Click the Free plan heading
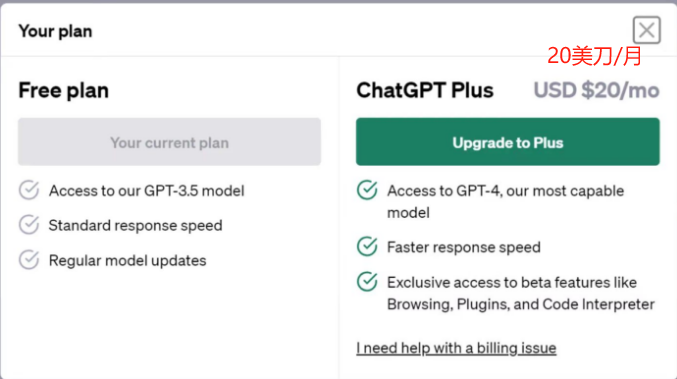 63,90
